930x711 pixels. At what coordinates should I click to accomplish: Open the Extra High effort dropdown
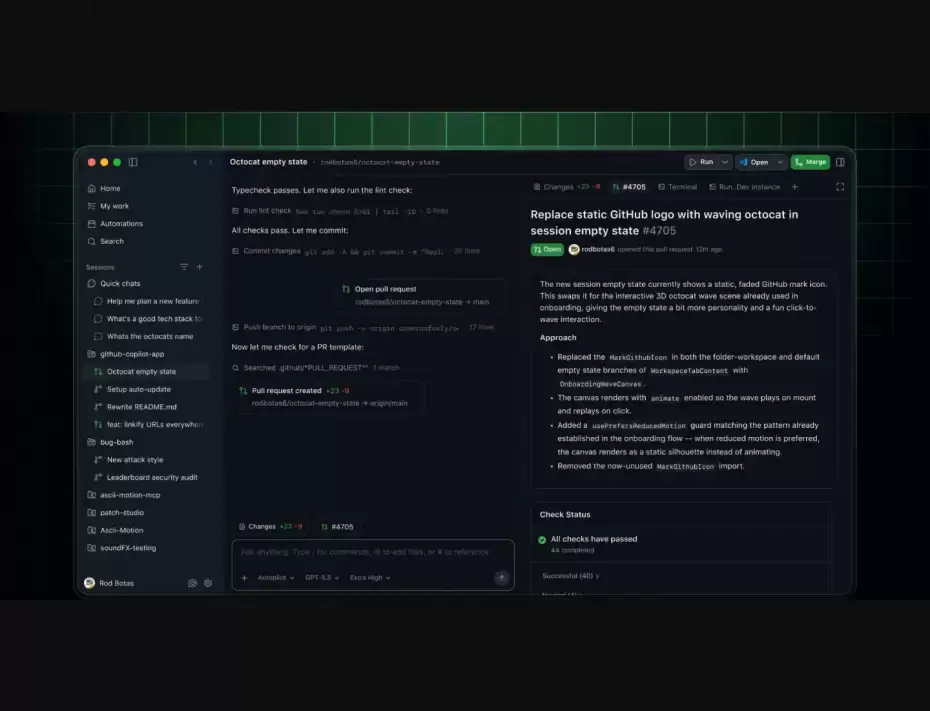(x=370, y=578)
